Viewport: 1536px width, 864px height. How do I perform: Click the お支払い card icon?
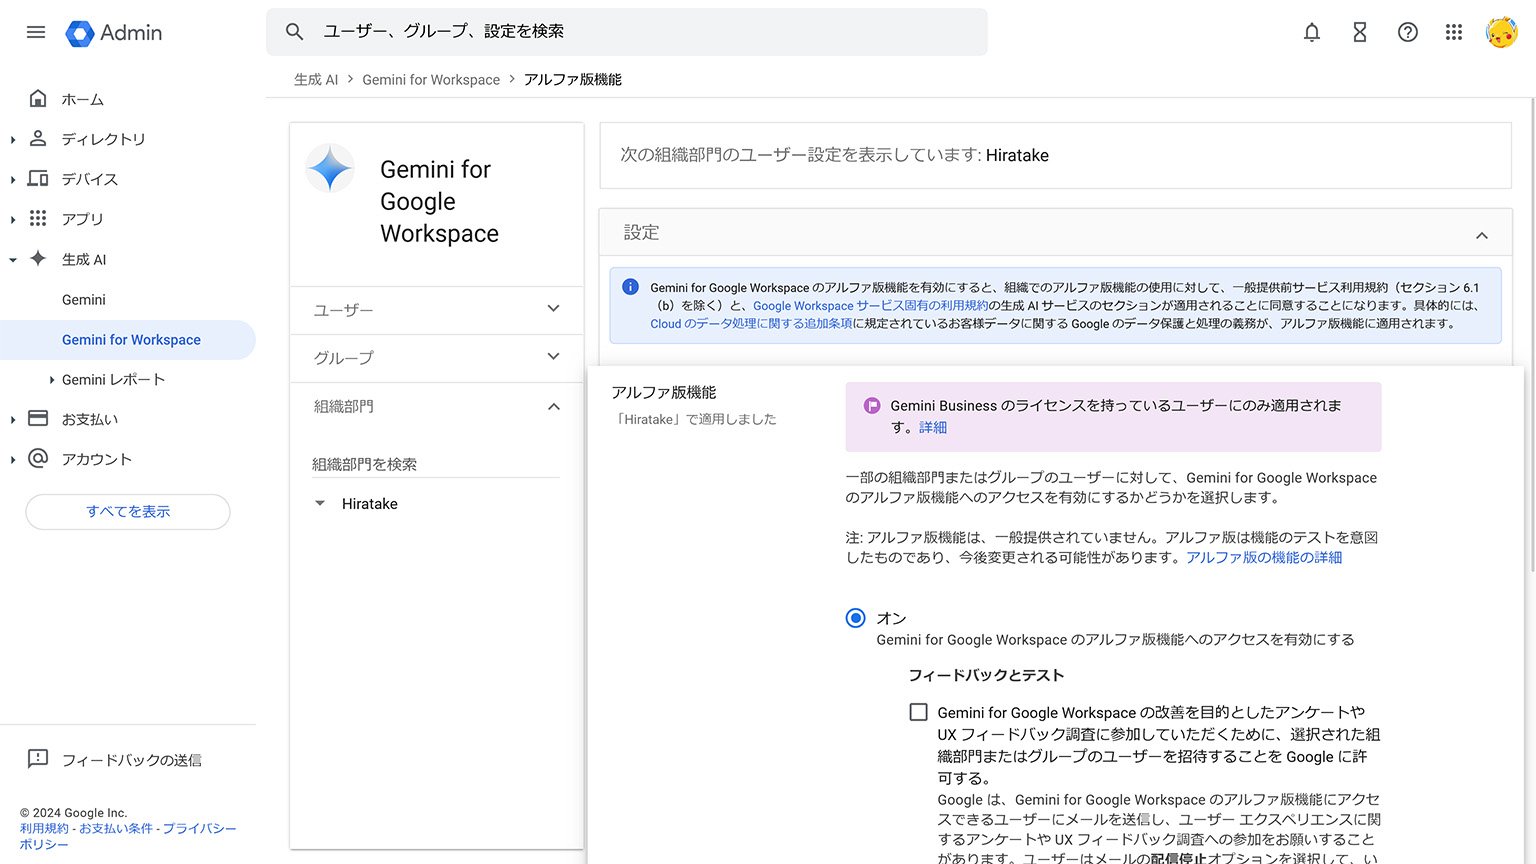click(x=38, y=418)
